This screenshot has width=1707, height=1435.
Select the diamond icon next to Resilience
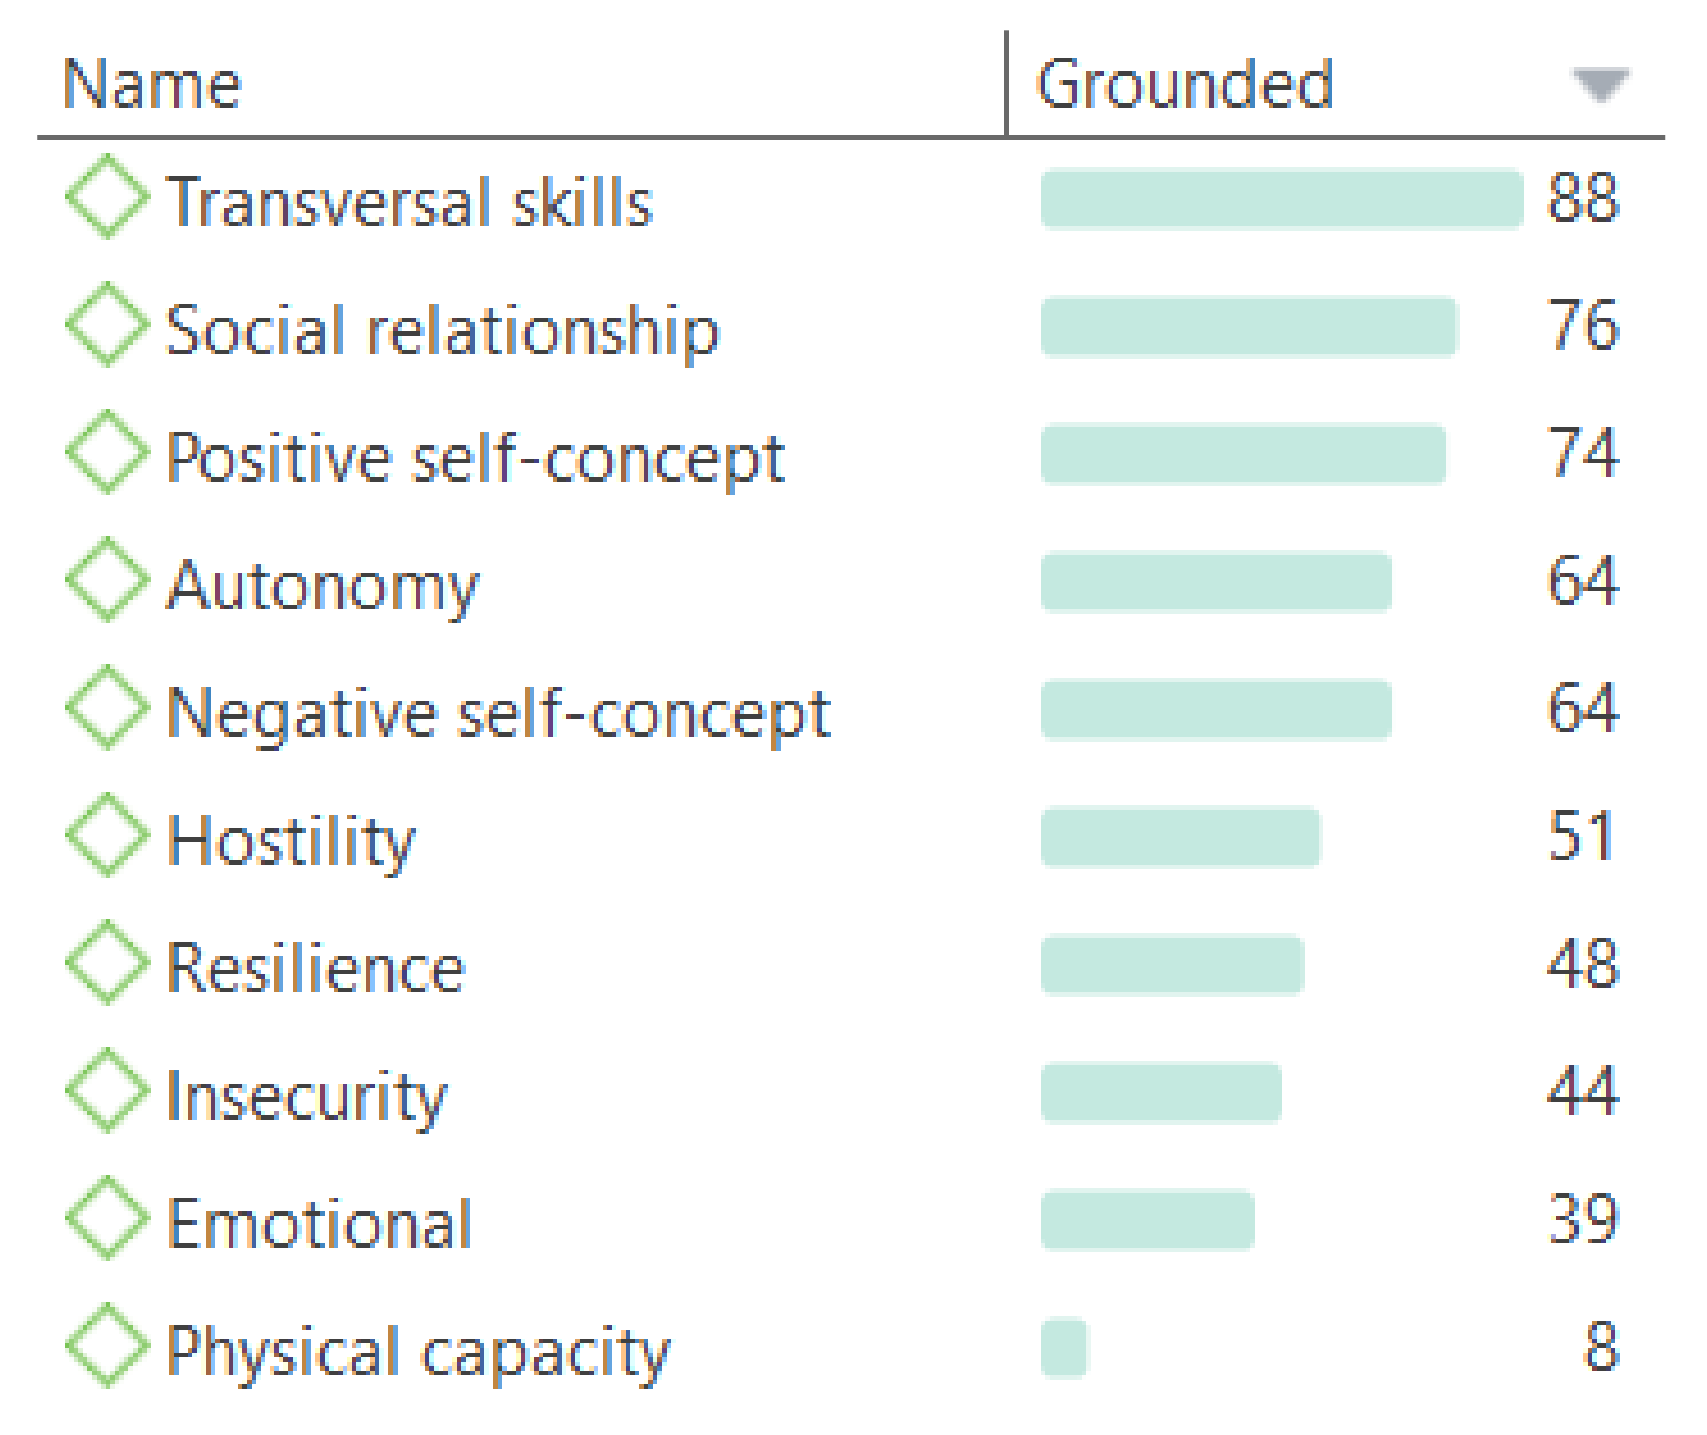pos(107,963)
